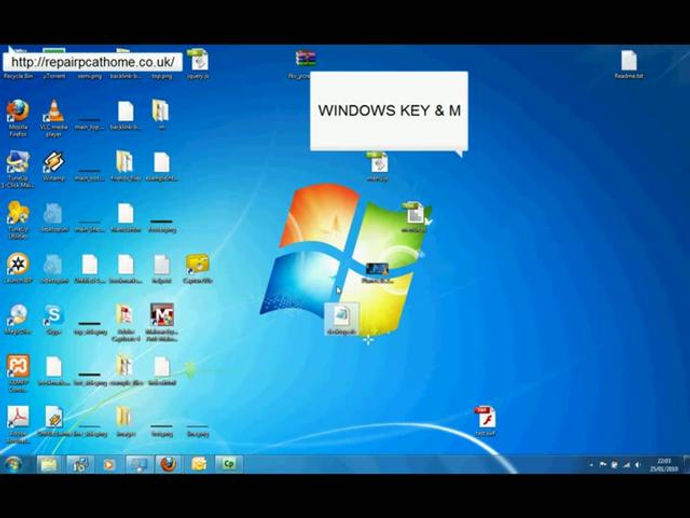The image size is (690, 518).
Task: Open the taskbar clock and date
Action: pyautogui.click(x=664, y=465)
